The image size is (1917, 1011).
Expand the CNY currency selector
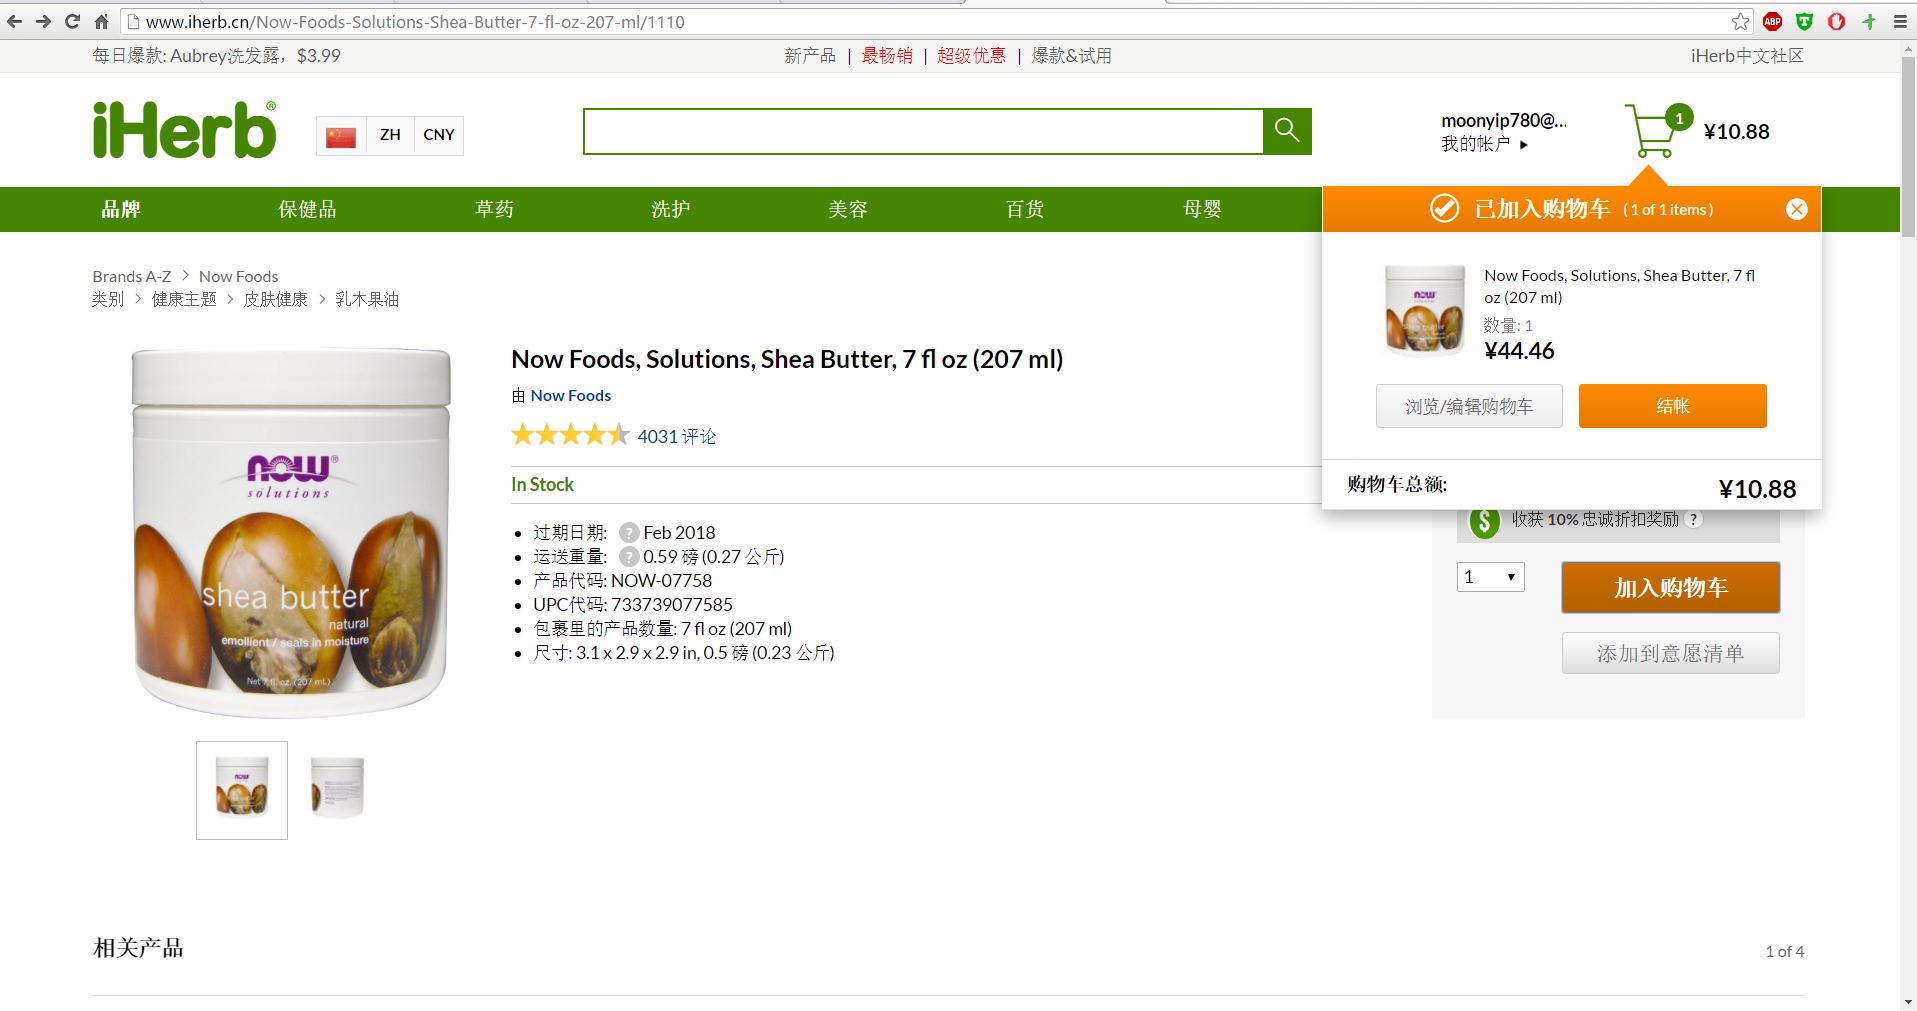[x=439, y=135]
